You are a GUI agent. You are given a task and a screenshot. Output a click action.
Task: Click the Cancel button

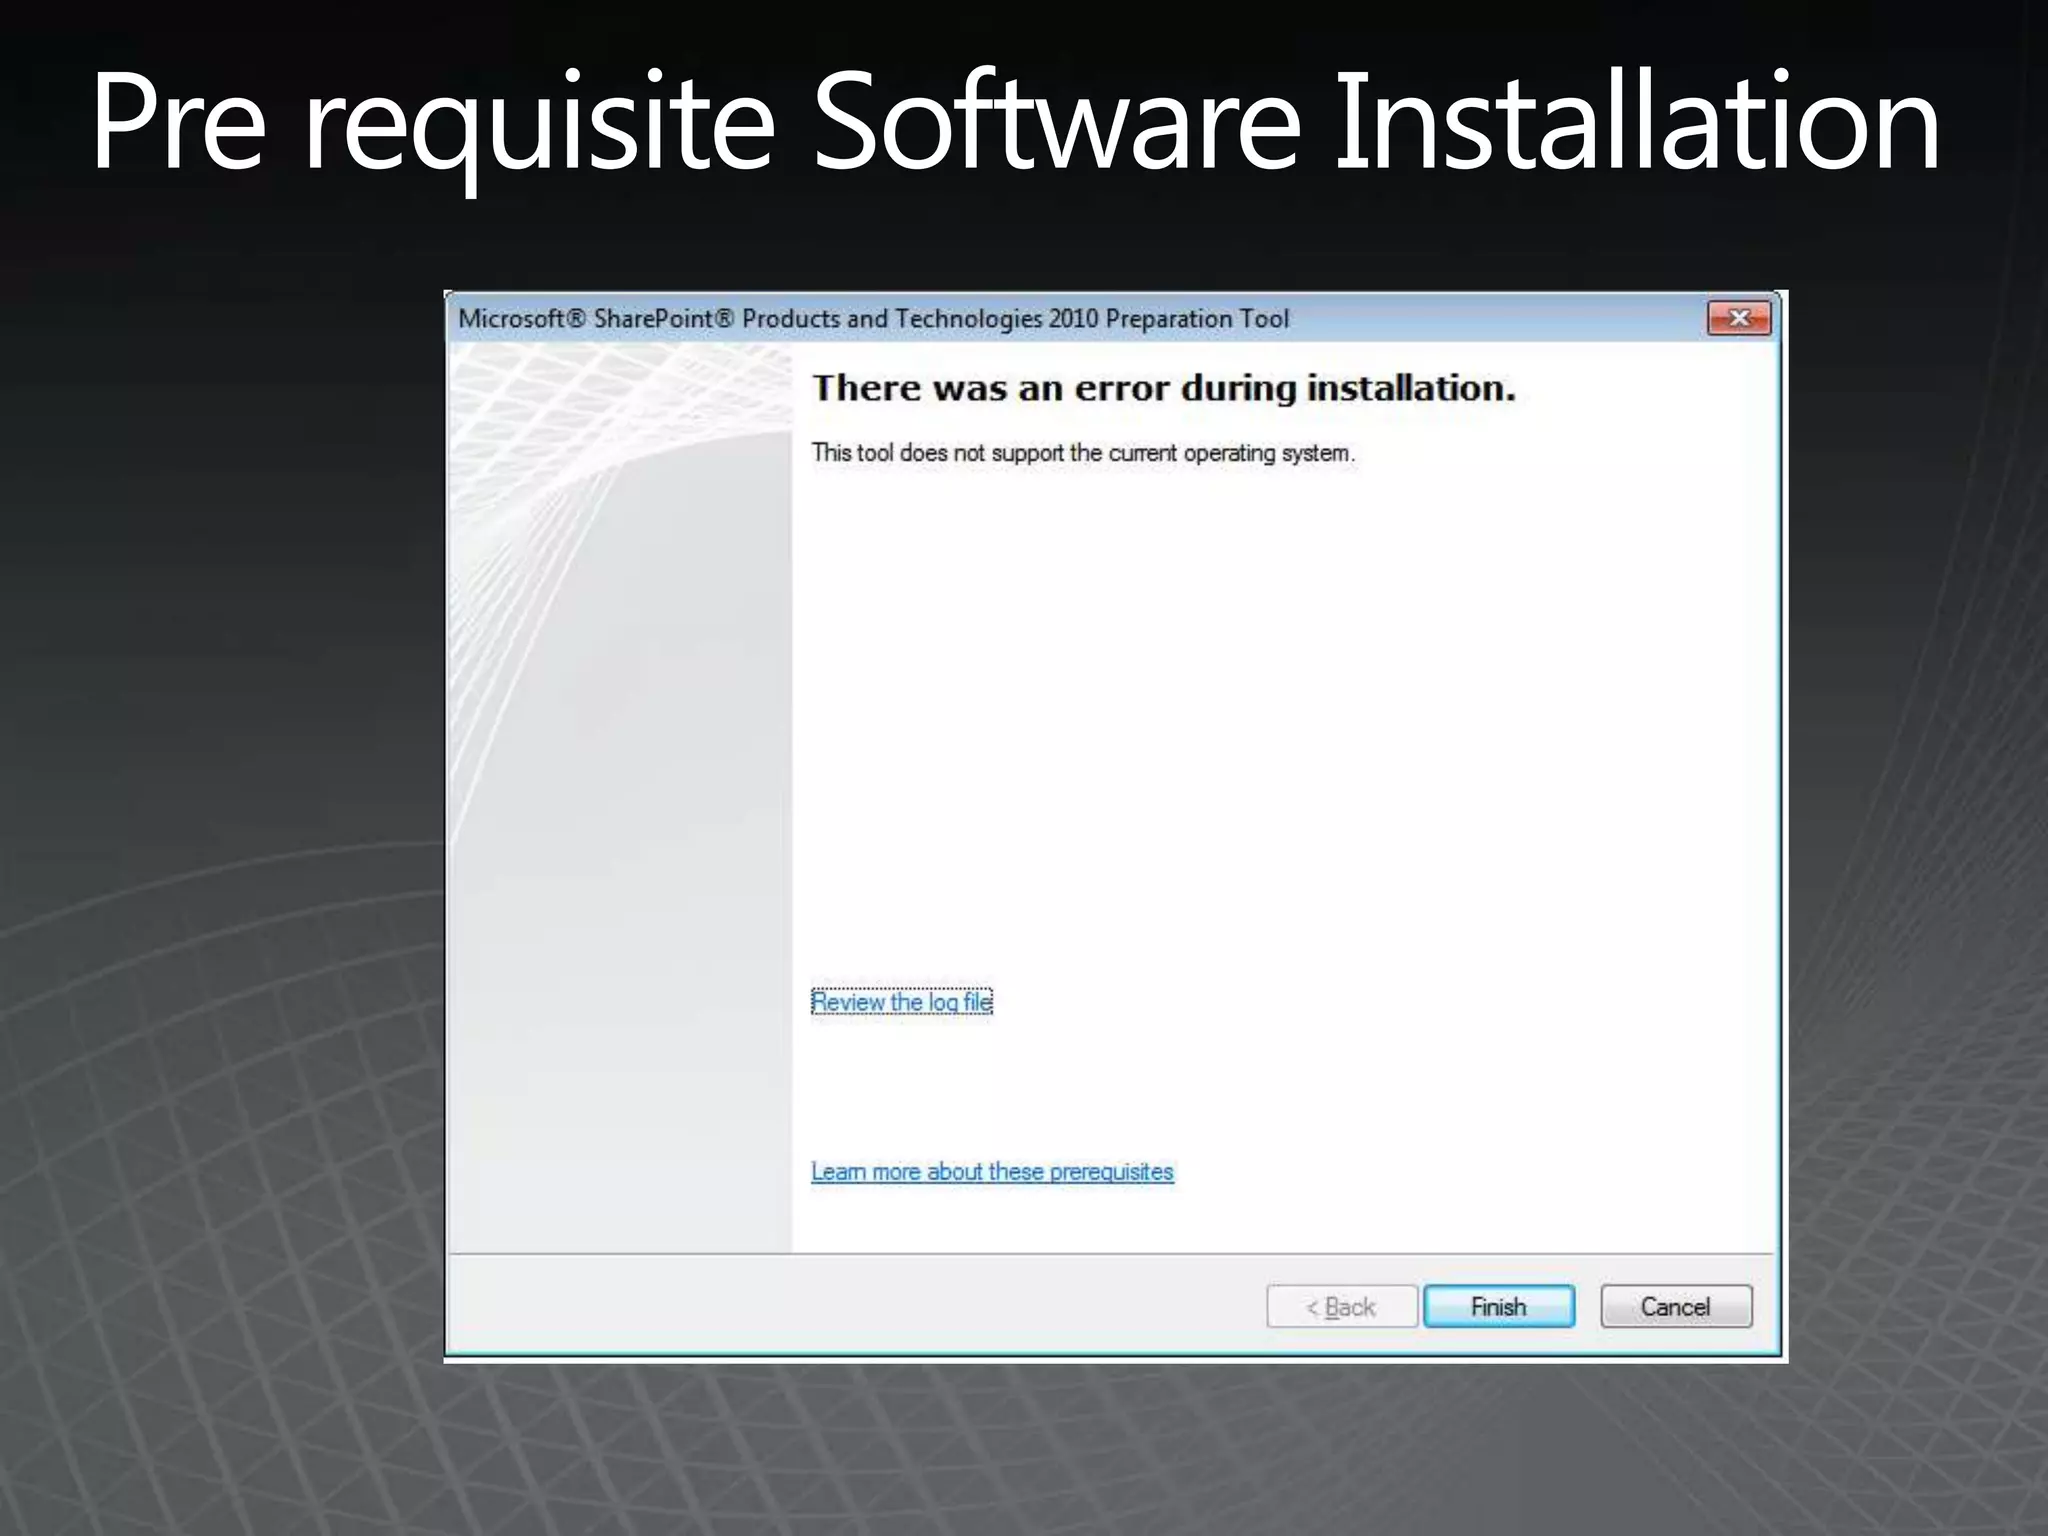pyautogui.click(x=1676, y=1306)
